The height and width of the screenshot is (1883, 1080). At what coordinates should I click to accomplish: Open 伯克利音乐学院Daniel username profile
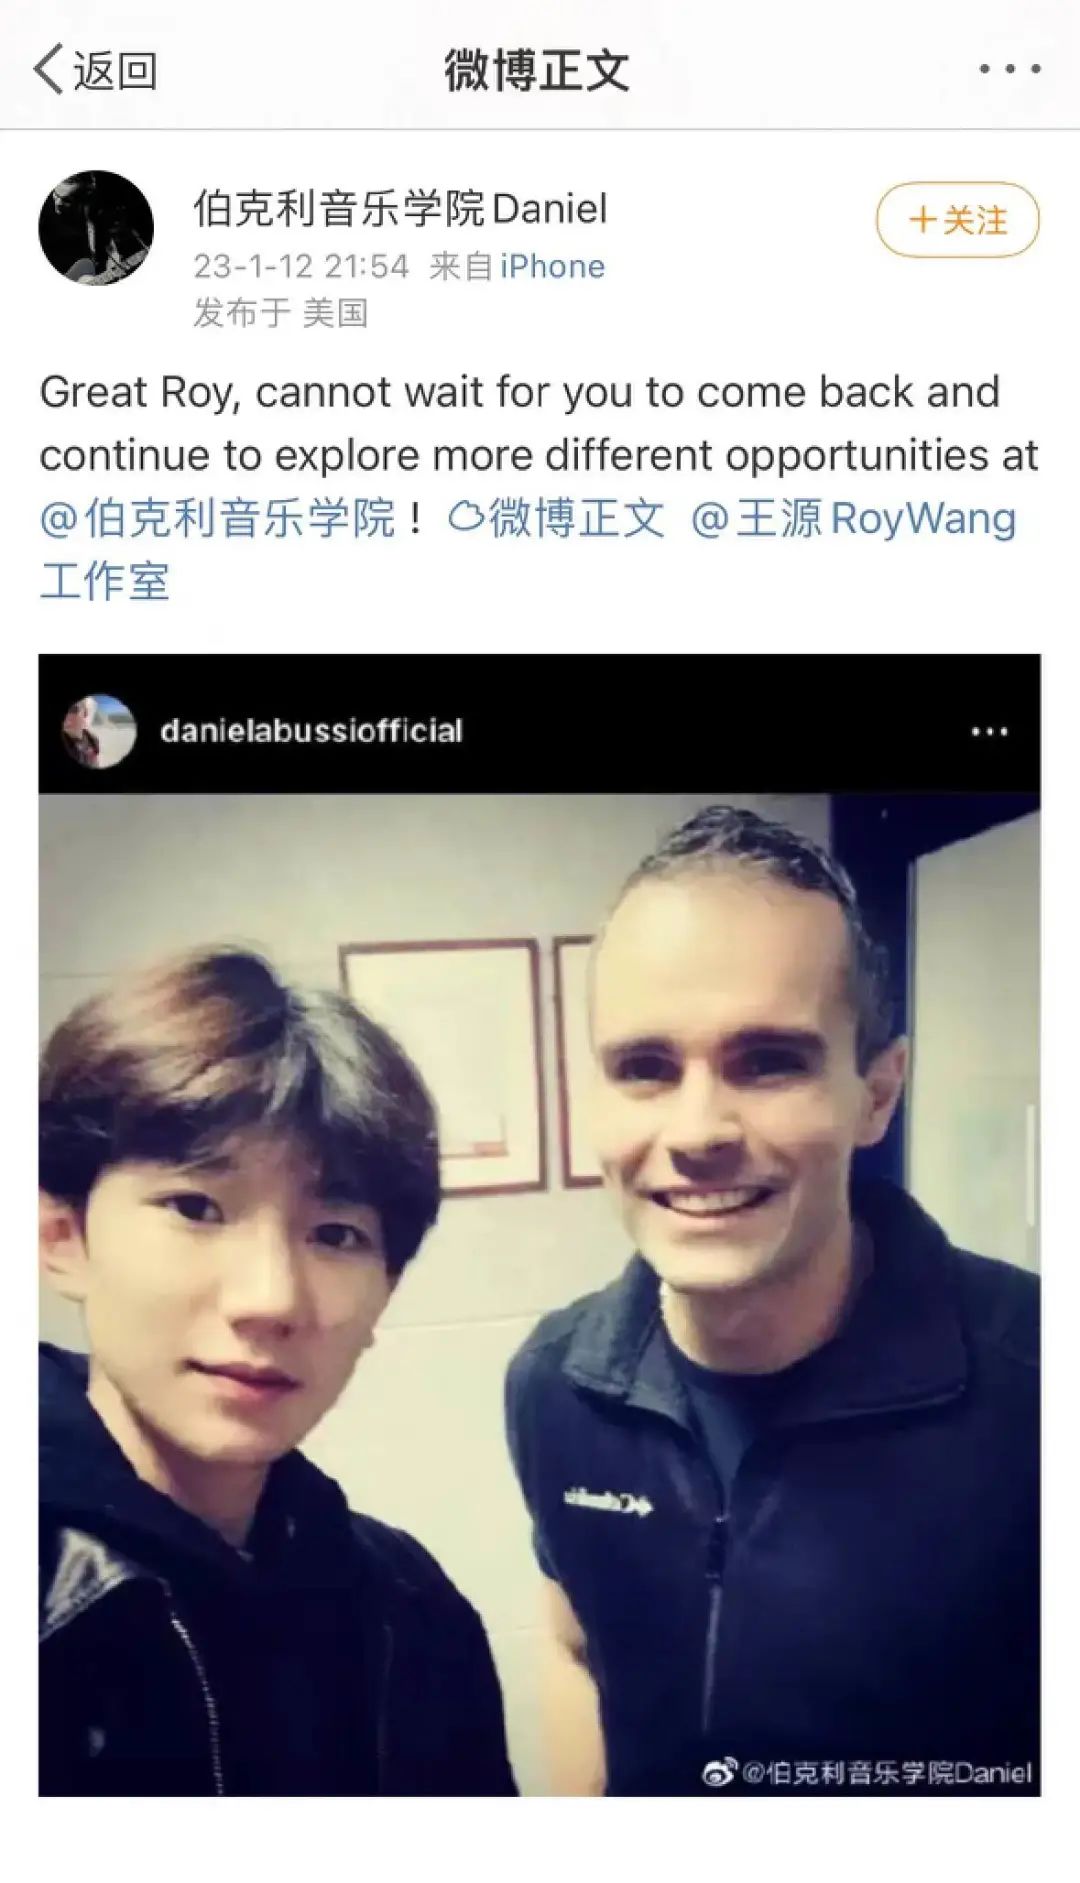point(400,209)
